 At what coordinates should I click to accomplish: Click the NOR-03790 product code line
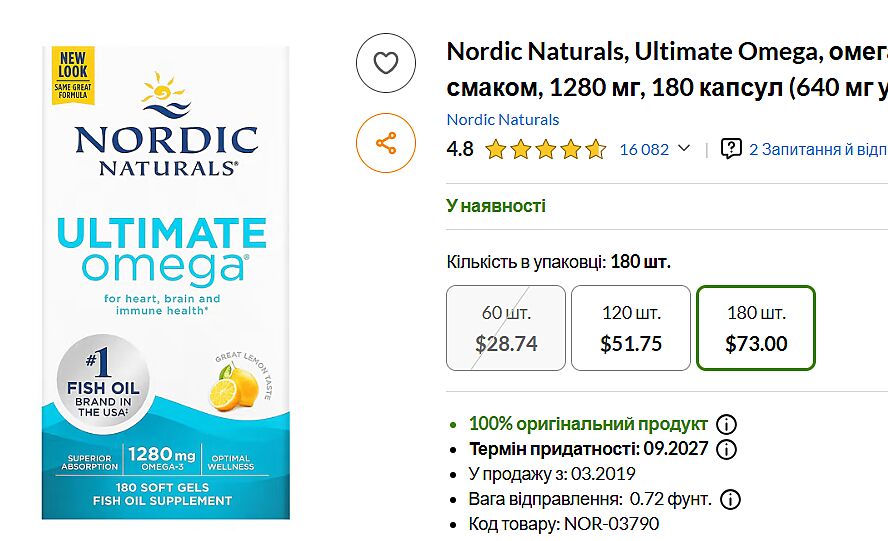(564, 524)
